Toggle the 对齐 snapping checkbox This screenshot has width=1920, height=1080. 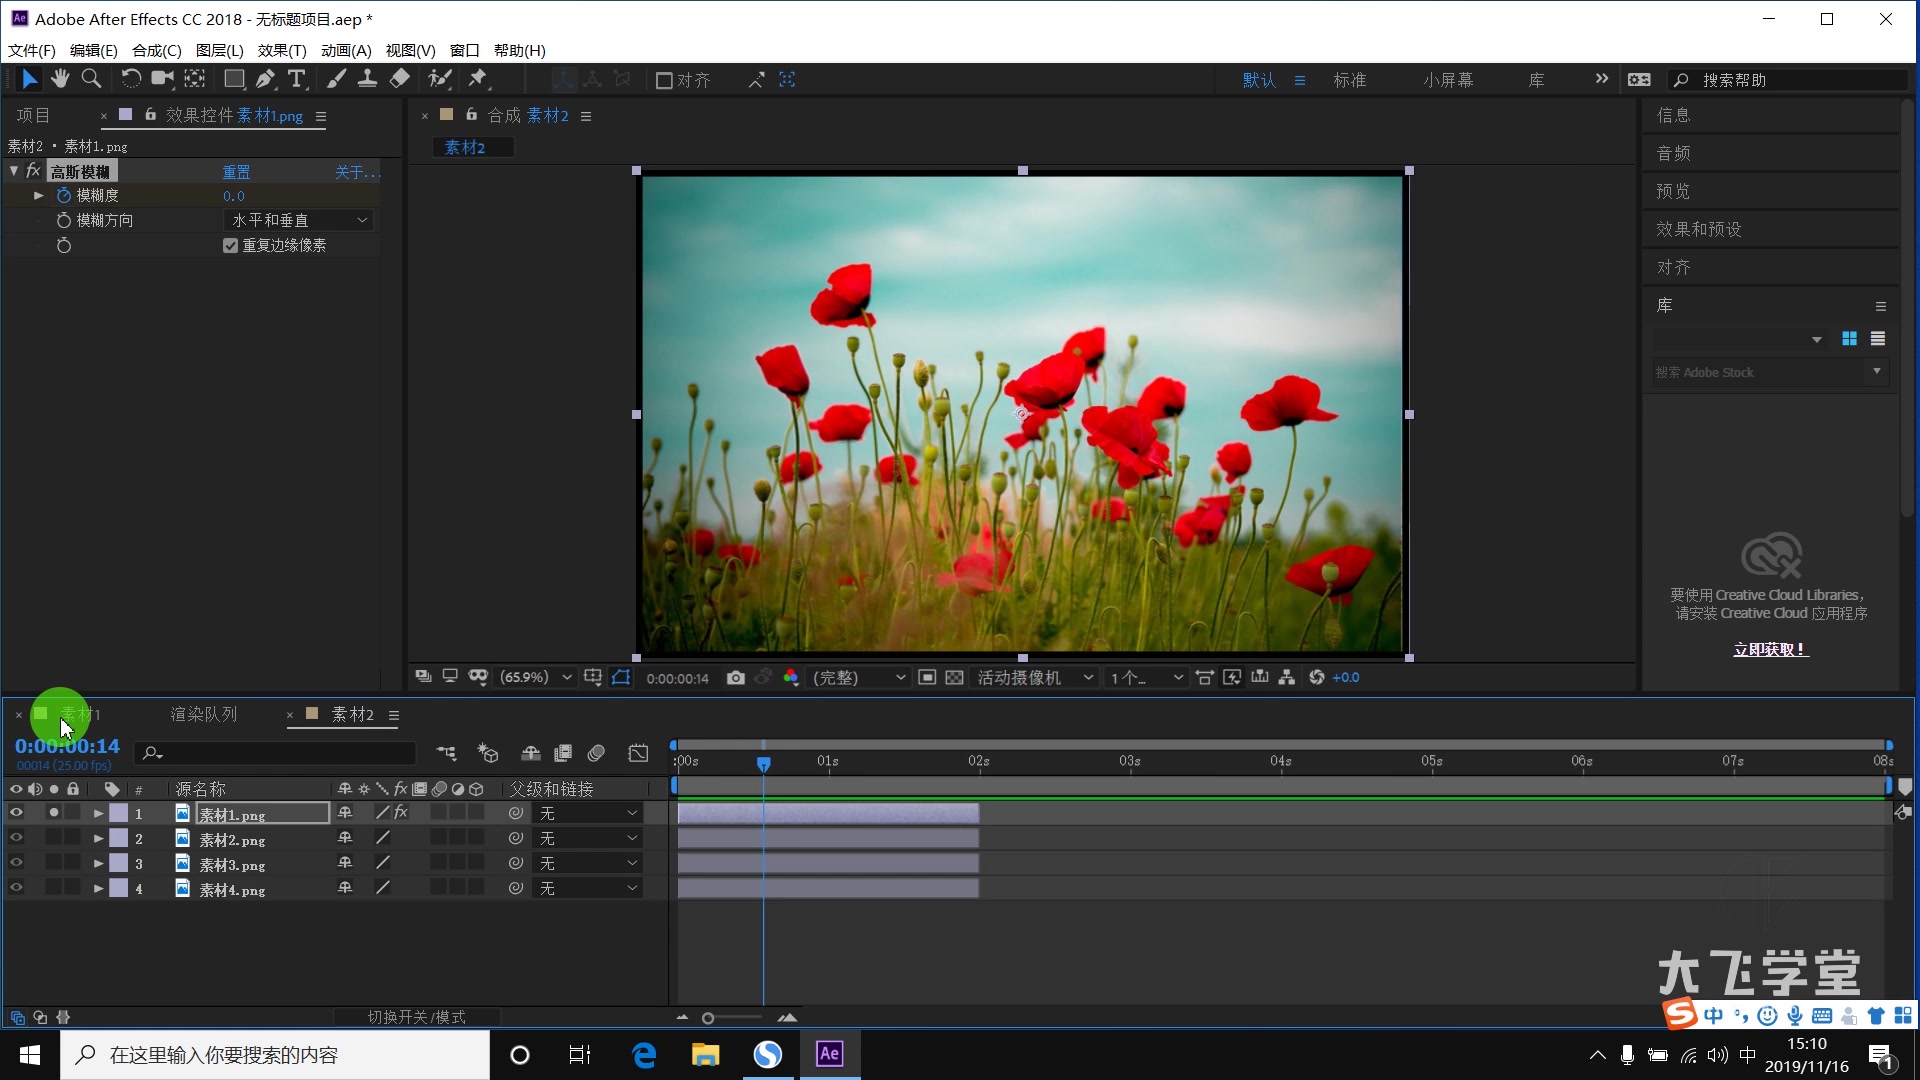point(664,80)
